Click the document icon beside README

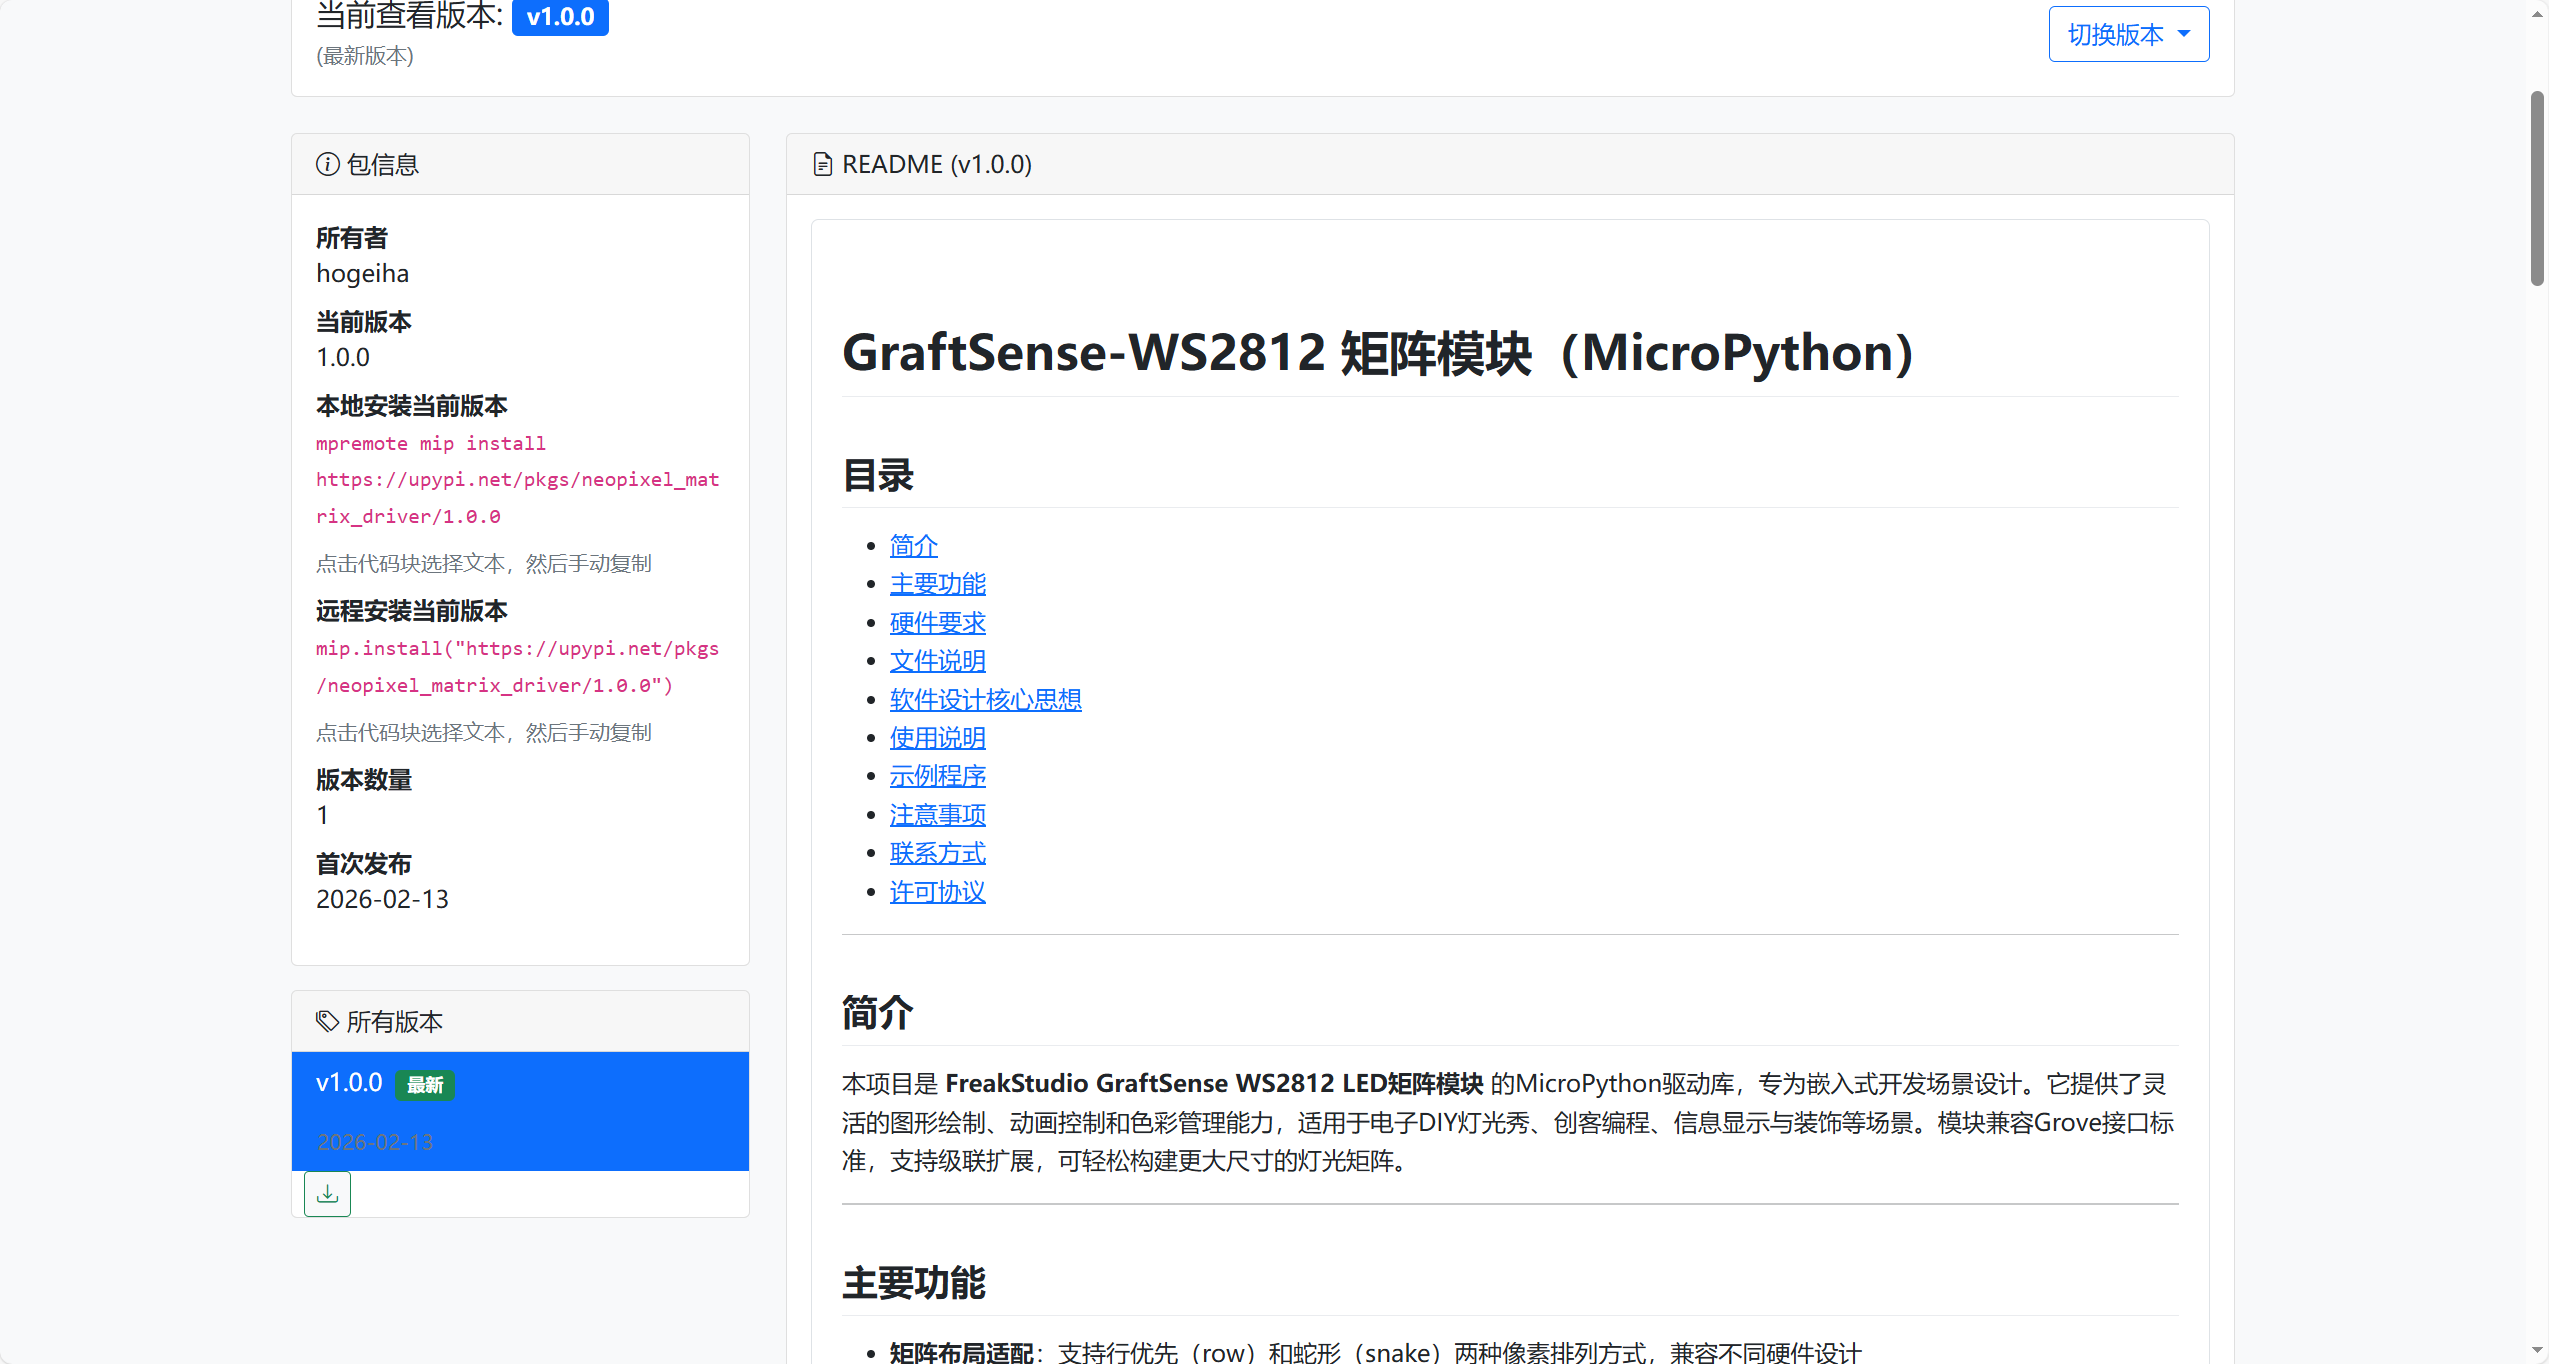822,164
